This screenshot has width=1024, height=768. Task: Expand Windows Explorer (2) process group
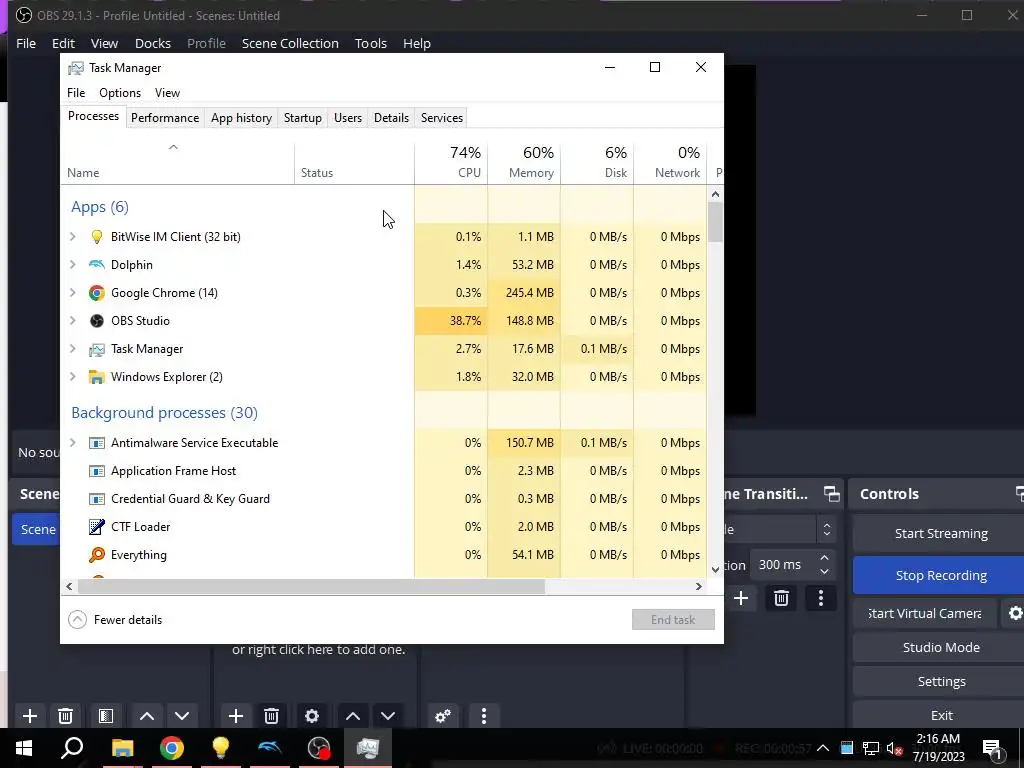coord(72,377)
